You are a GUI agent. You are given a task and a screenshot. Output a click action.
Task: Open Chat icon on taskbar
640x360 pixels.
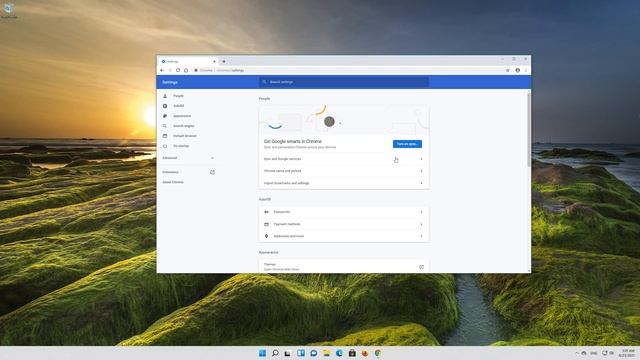(x=313, y=353)
